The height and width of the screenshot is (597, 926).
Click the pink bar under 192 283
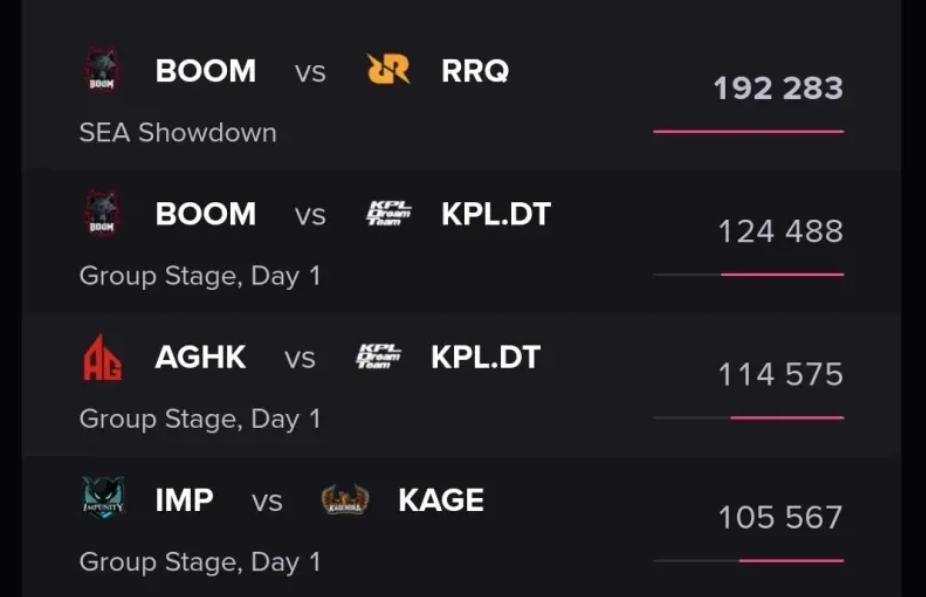coord(748,131)
